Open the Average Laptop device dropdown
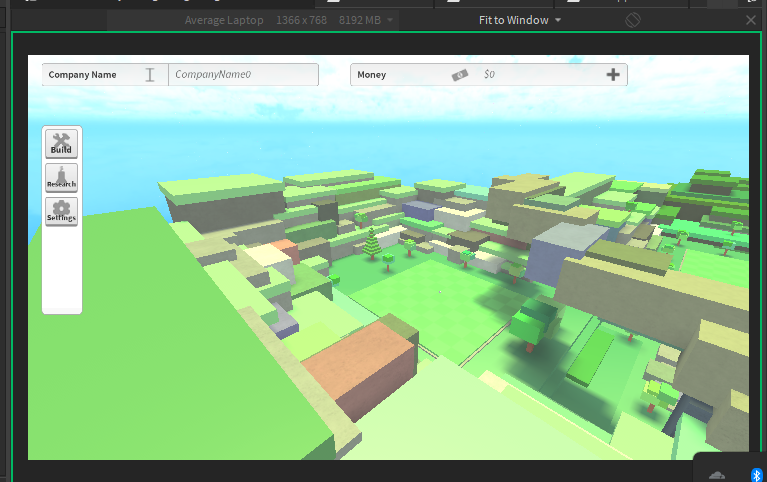Screen dimensions: 767x482 tap(224, 20)
